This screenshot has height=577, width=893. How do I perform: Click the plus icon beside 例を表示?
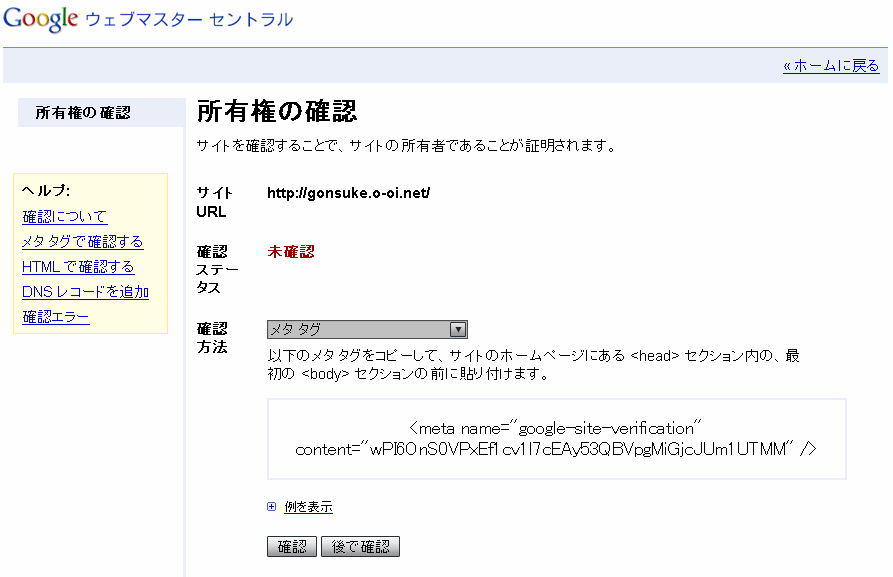tap(272, 506)
